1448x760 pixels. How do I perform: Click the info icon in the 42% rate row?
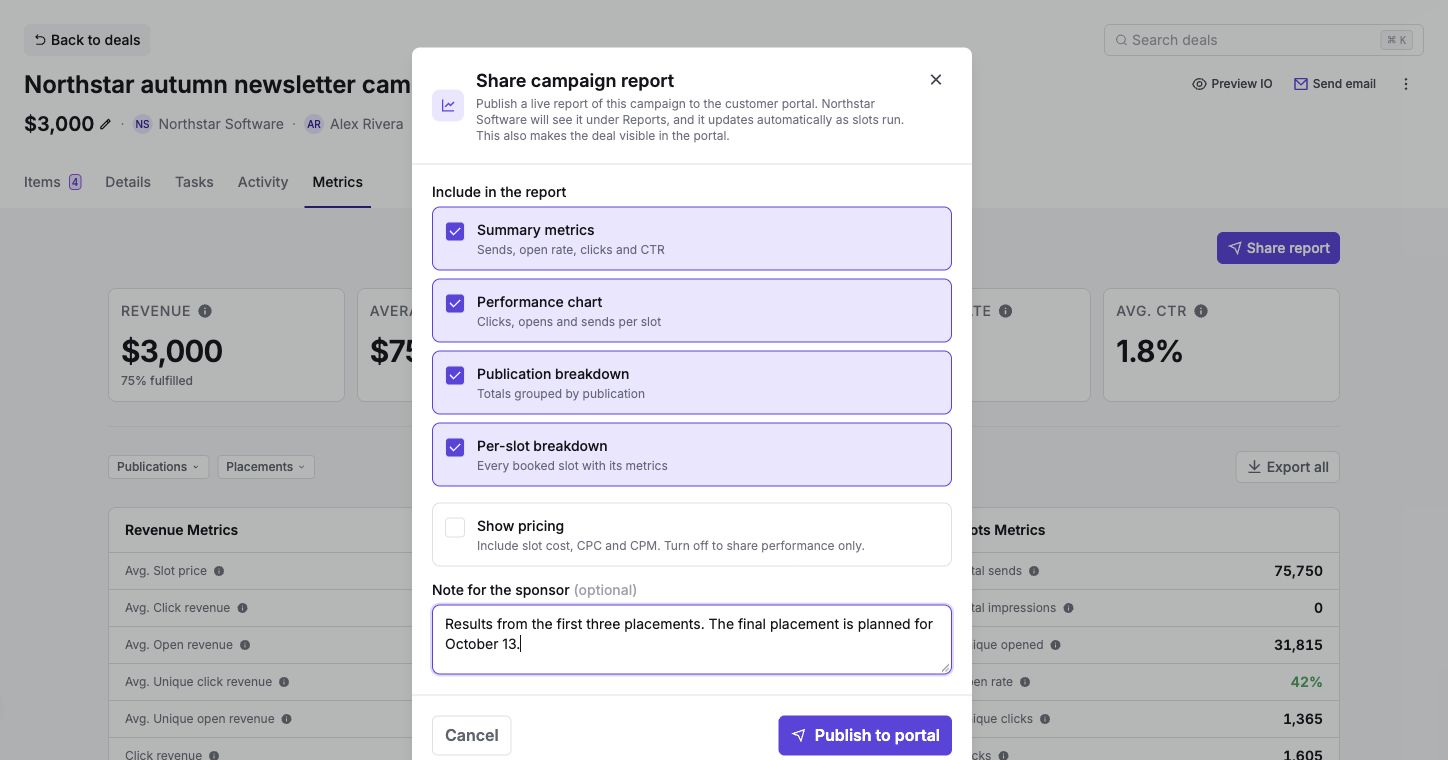point(1025,682)
